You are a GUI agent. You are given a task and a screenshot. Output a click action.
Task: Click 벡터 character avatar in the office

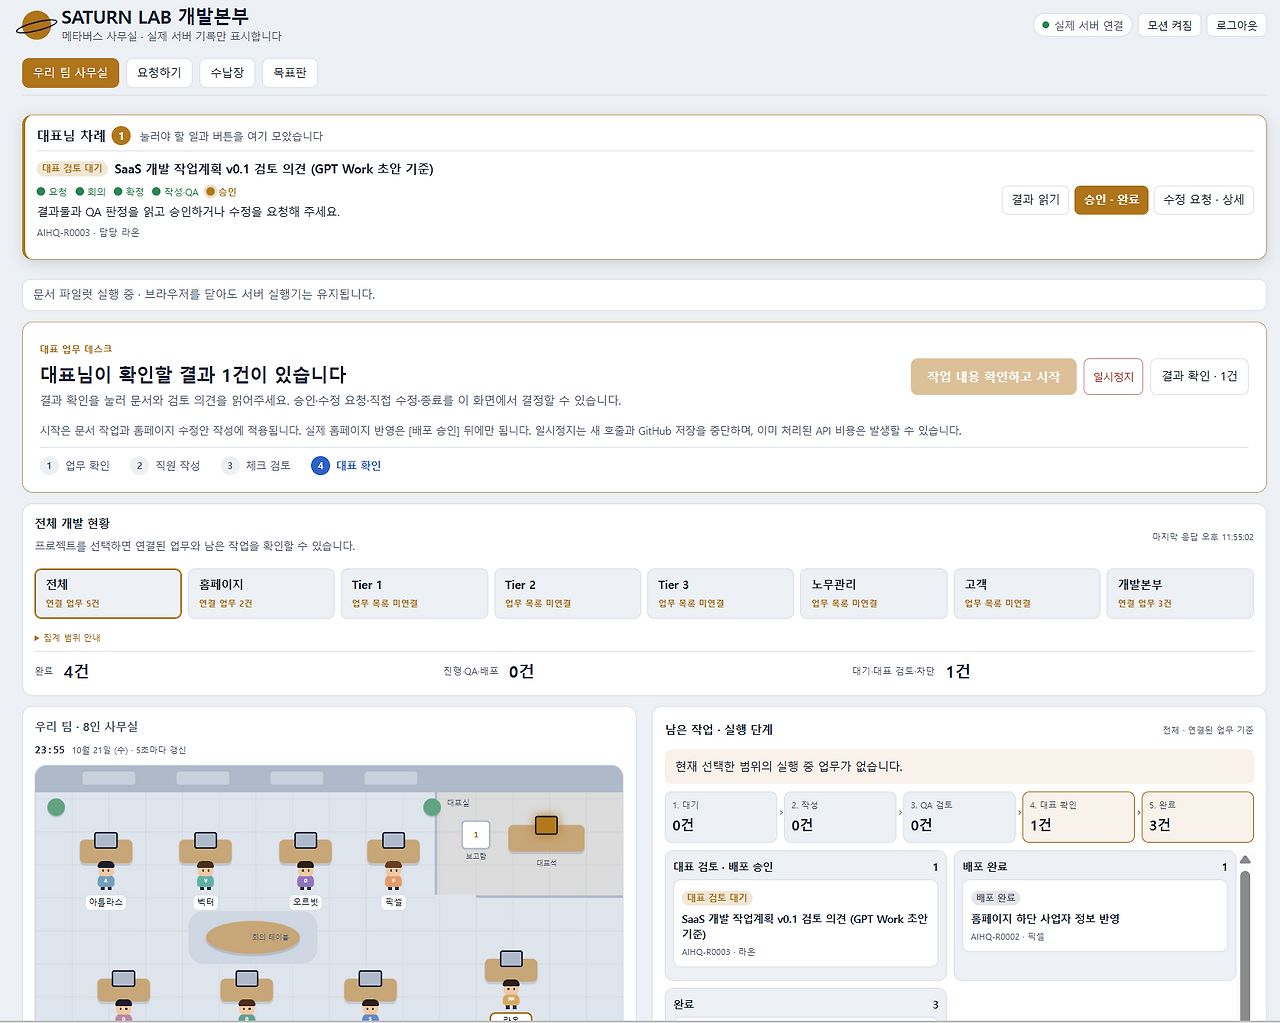(205, 875)
